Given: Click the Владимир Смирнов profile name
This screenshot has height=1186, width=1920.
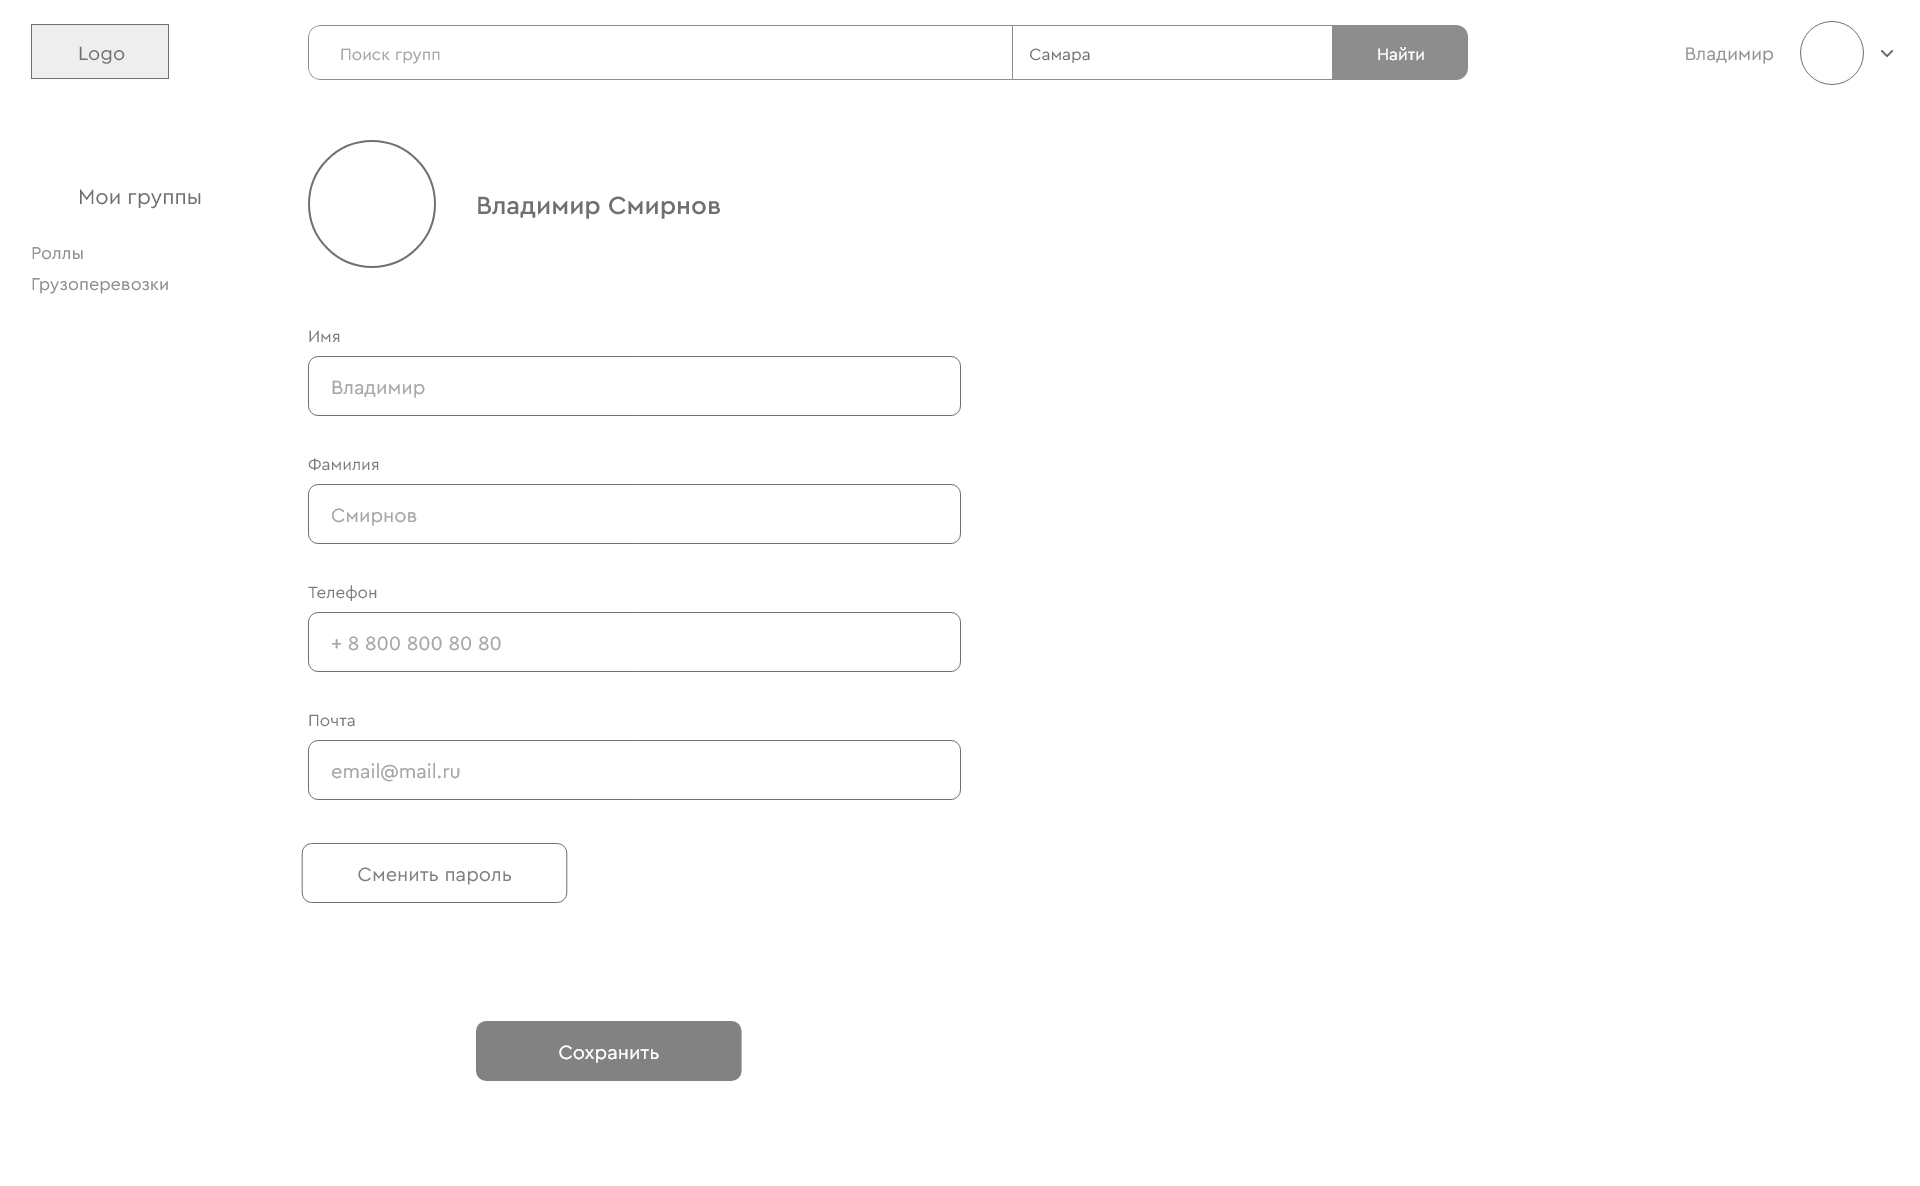Looking at the screenshot, I should (598, 206).
